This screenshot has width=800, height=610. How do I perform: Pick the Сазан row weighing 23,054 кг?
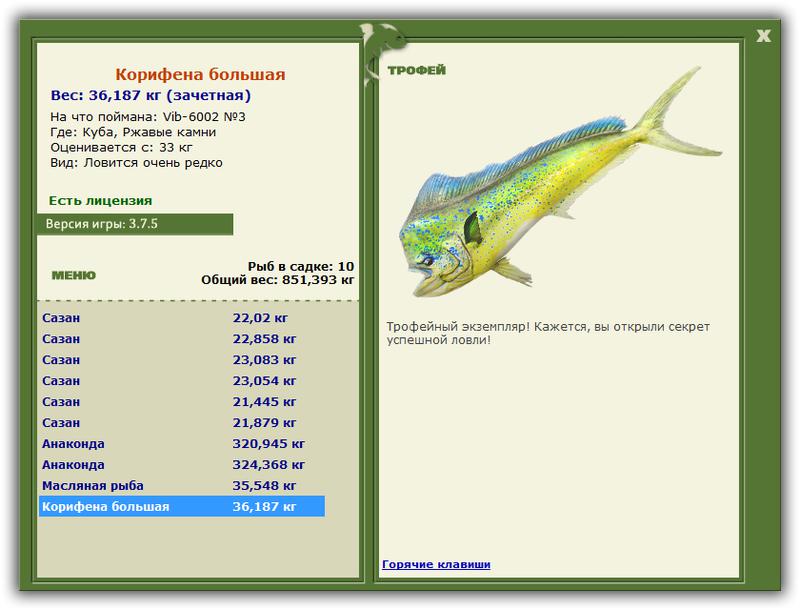coord(182,380)
